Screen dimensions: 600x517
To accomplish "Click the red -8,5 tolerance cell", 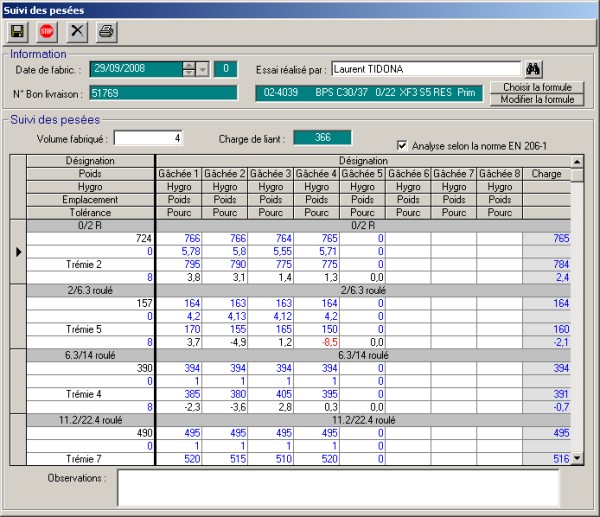I will 316,341.
